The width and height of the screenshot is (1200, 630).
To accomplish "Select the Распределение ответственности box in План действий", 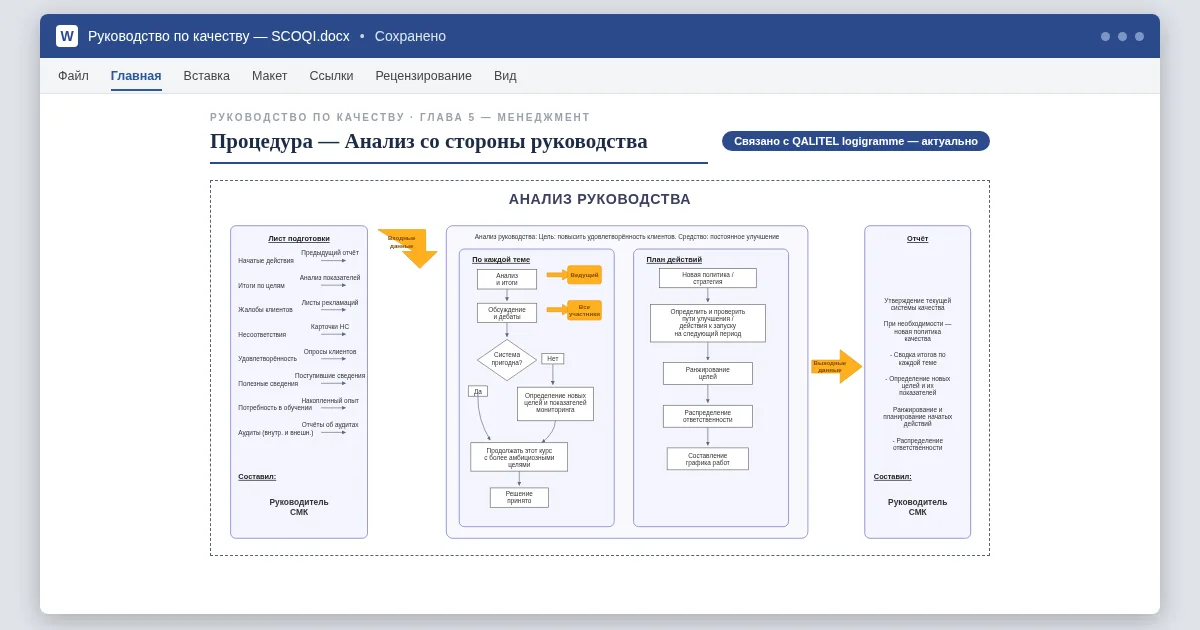I will point(708,416).
